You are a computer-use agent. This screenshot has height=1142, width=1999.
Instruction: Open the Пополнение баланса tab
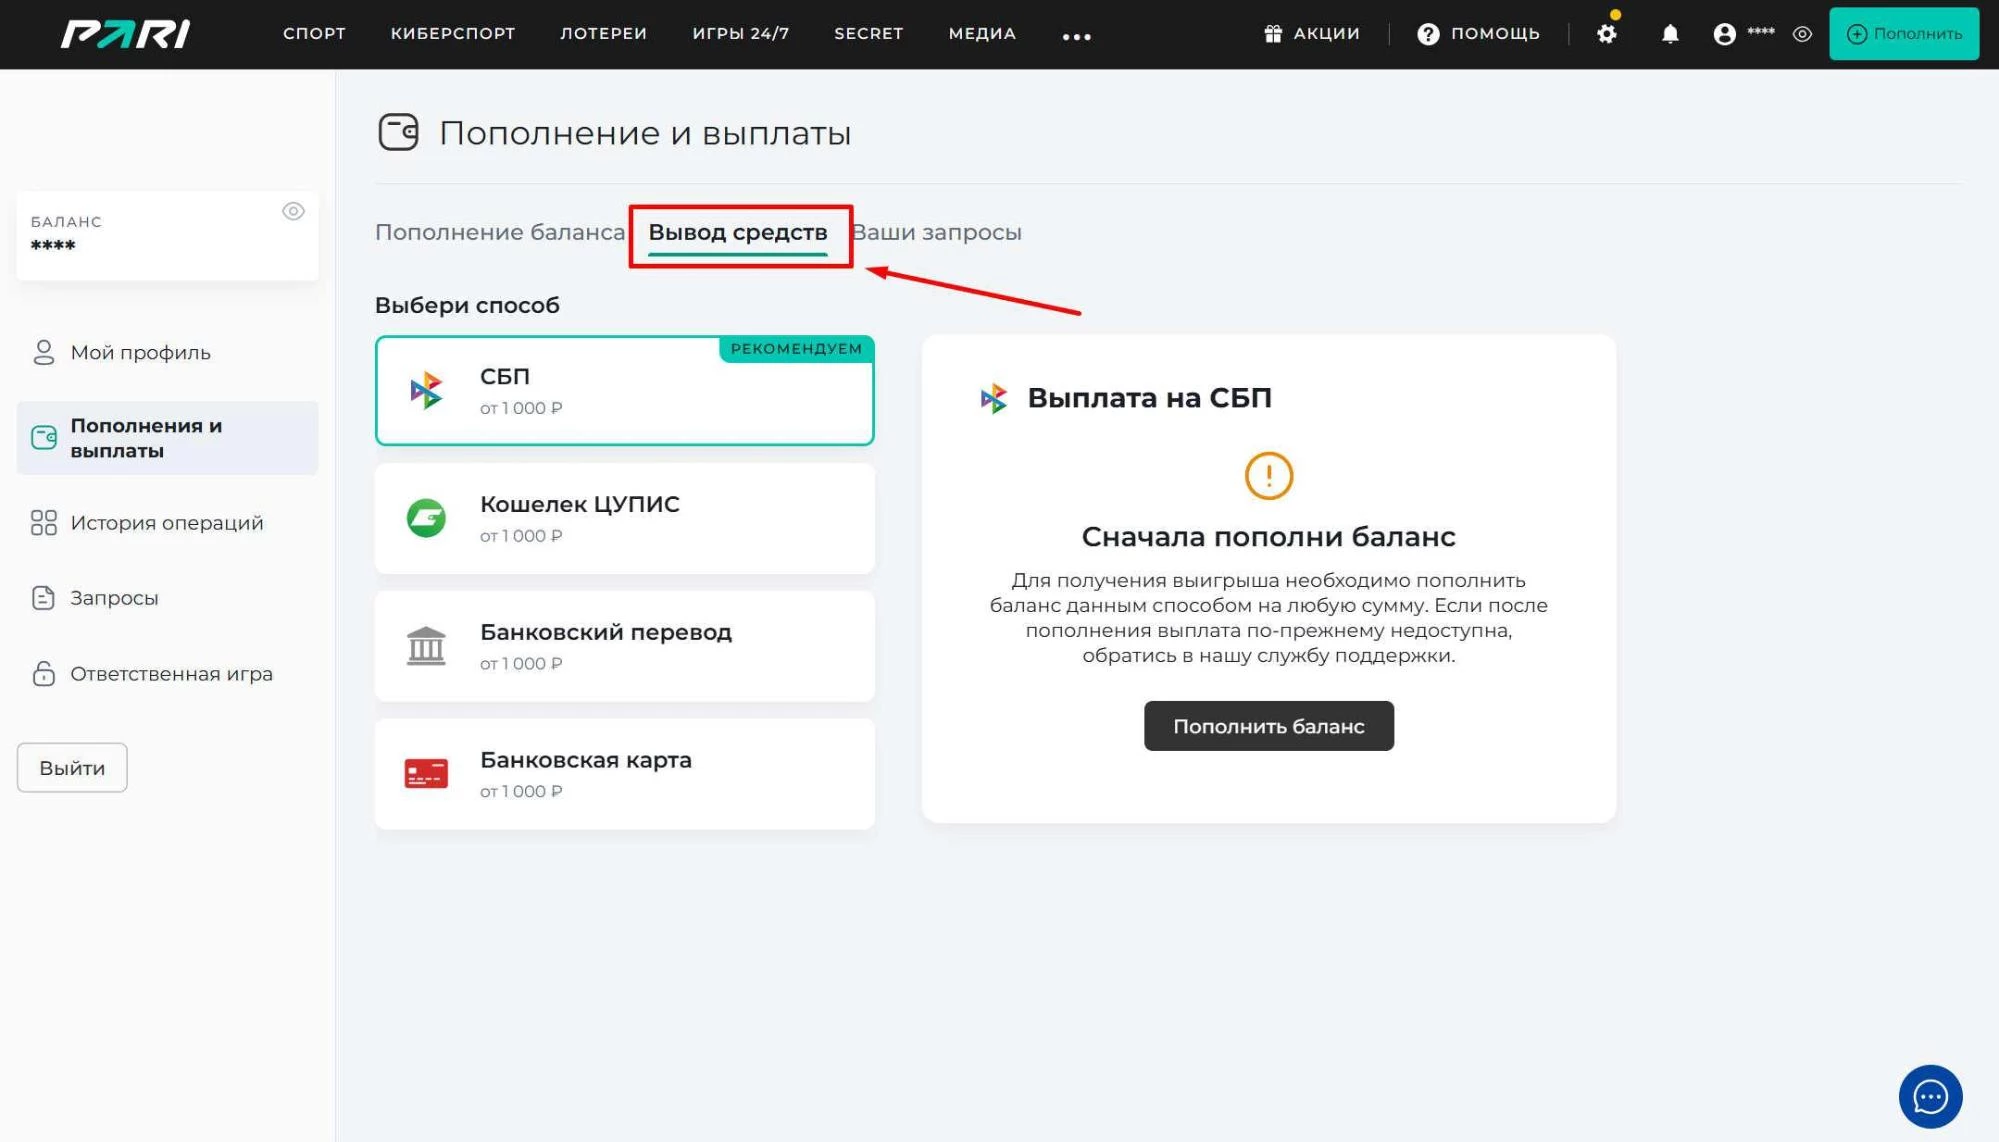click(x=497, y=231)
